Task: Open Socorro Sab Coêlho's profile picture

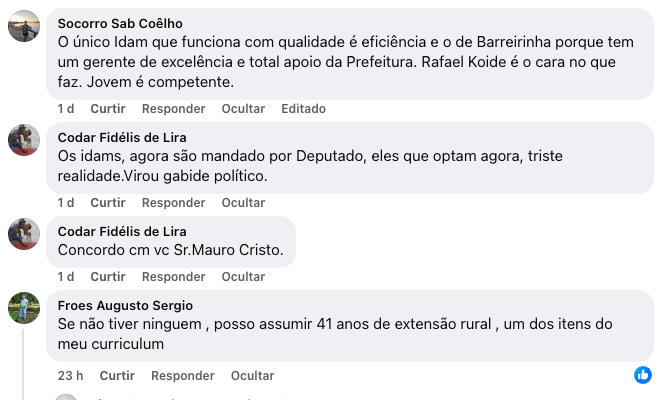Action: point(24,26)
